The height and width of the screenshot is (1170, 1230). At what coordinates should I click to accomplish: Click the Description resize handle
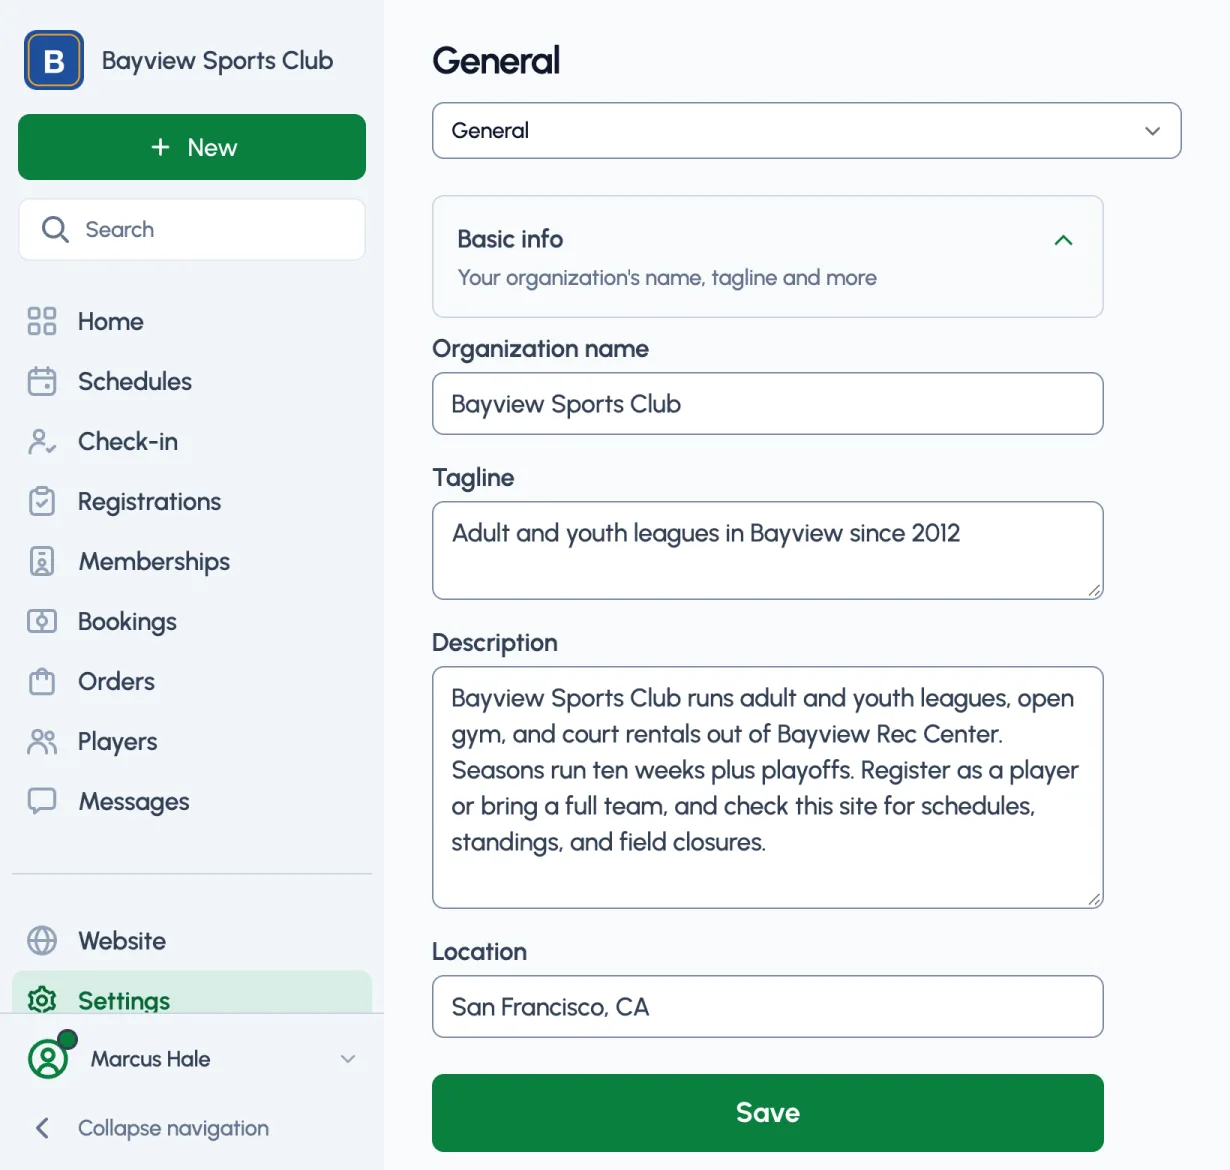[1095, 900]
